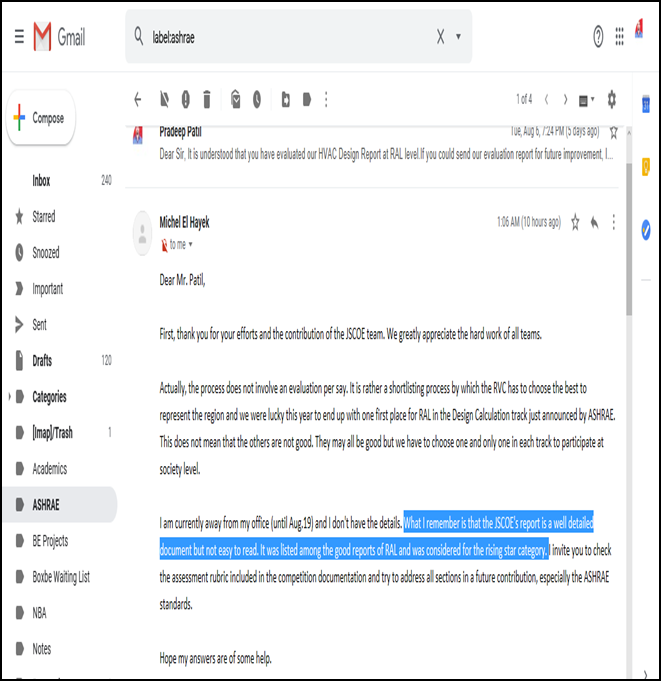Viewport: 661px width, 681px height.
Task: Star the Michel El Hayek message
Action: 575,222
